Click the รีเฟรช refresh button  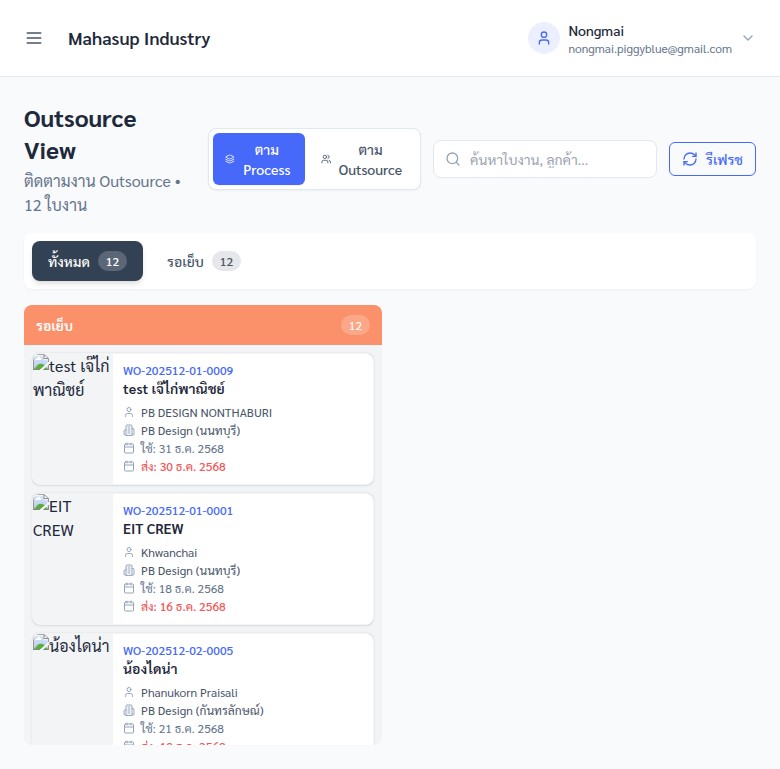coord(712,159)
